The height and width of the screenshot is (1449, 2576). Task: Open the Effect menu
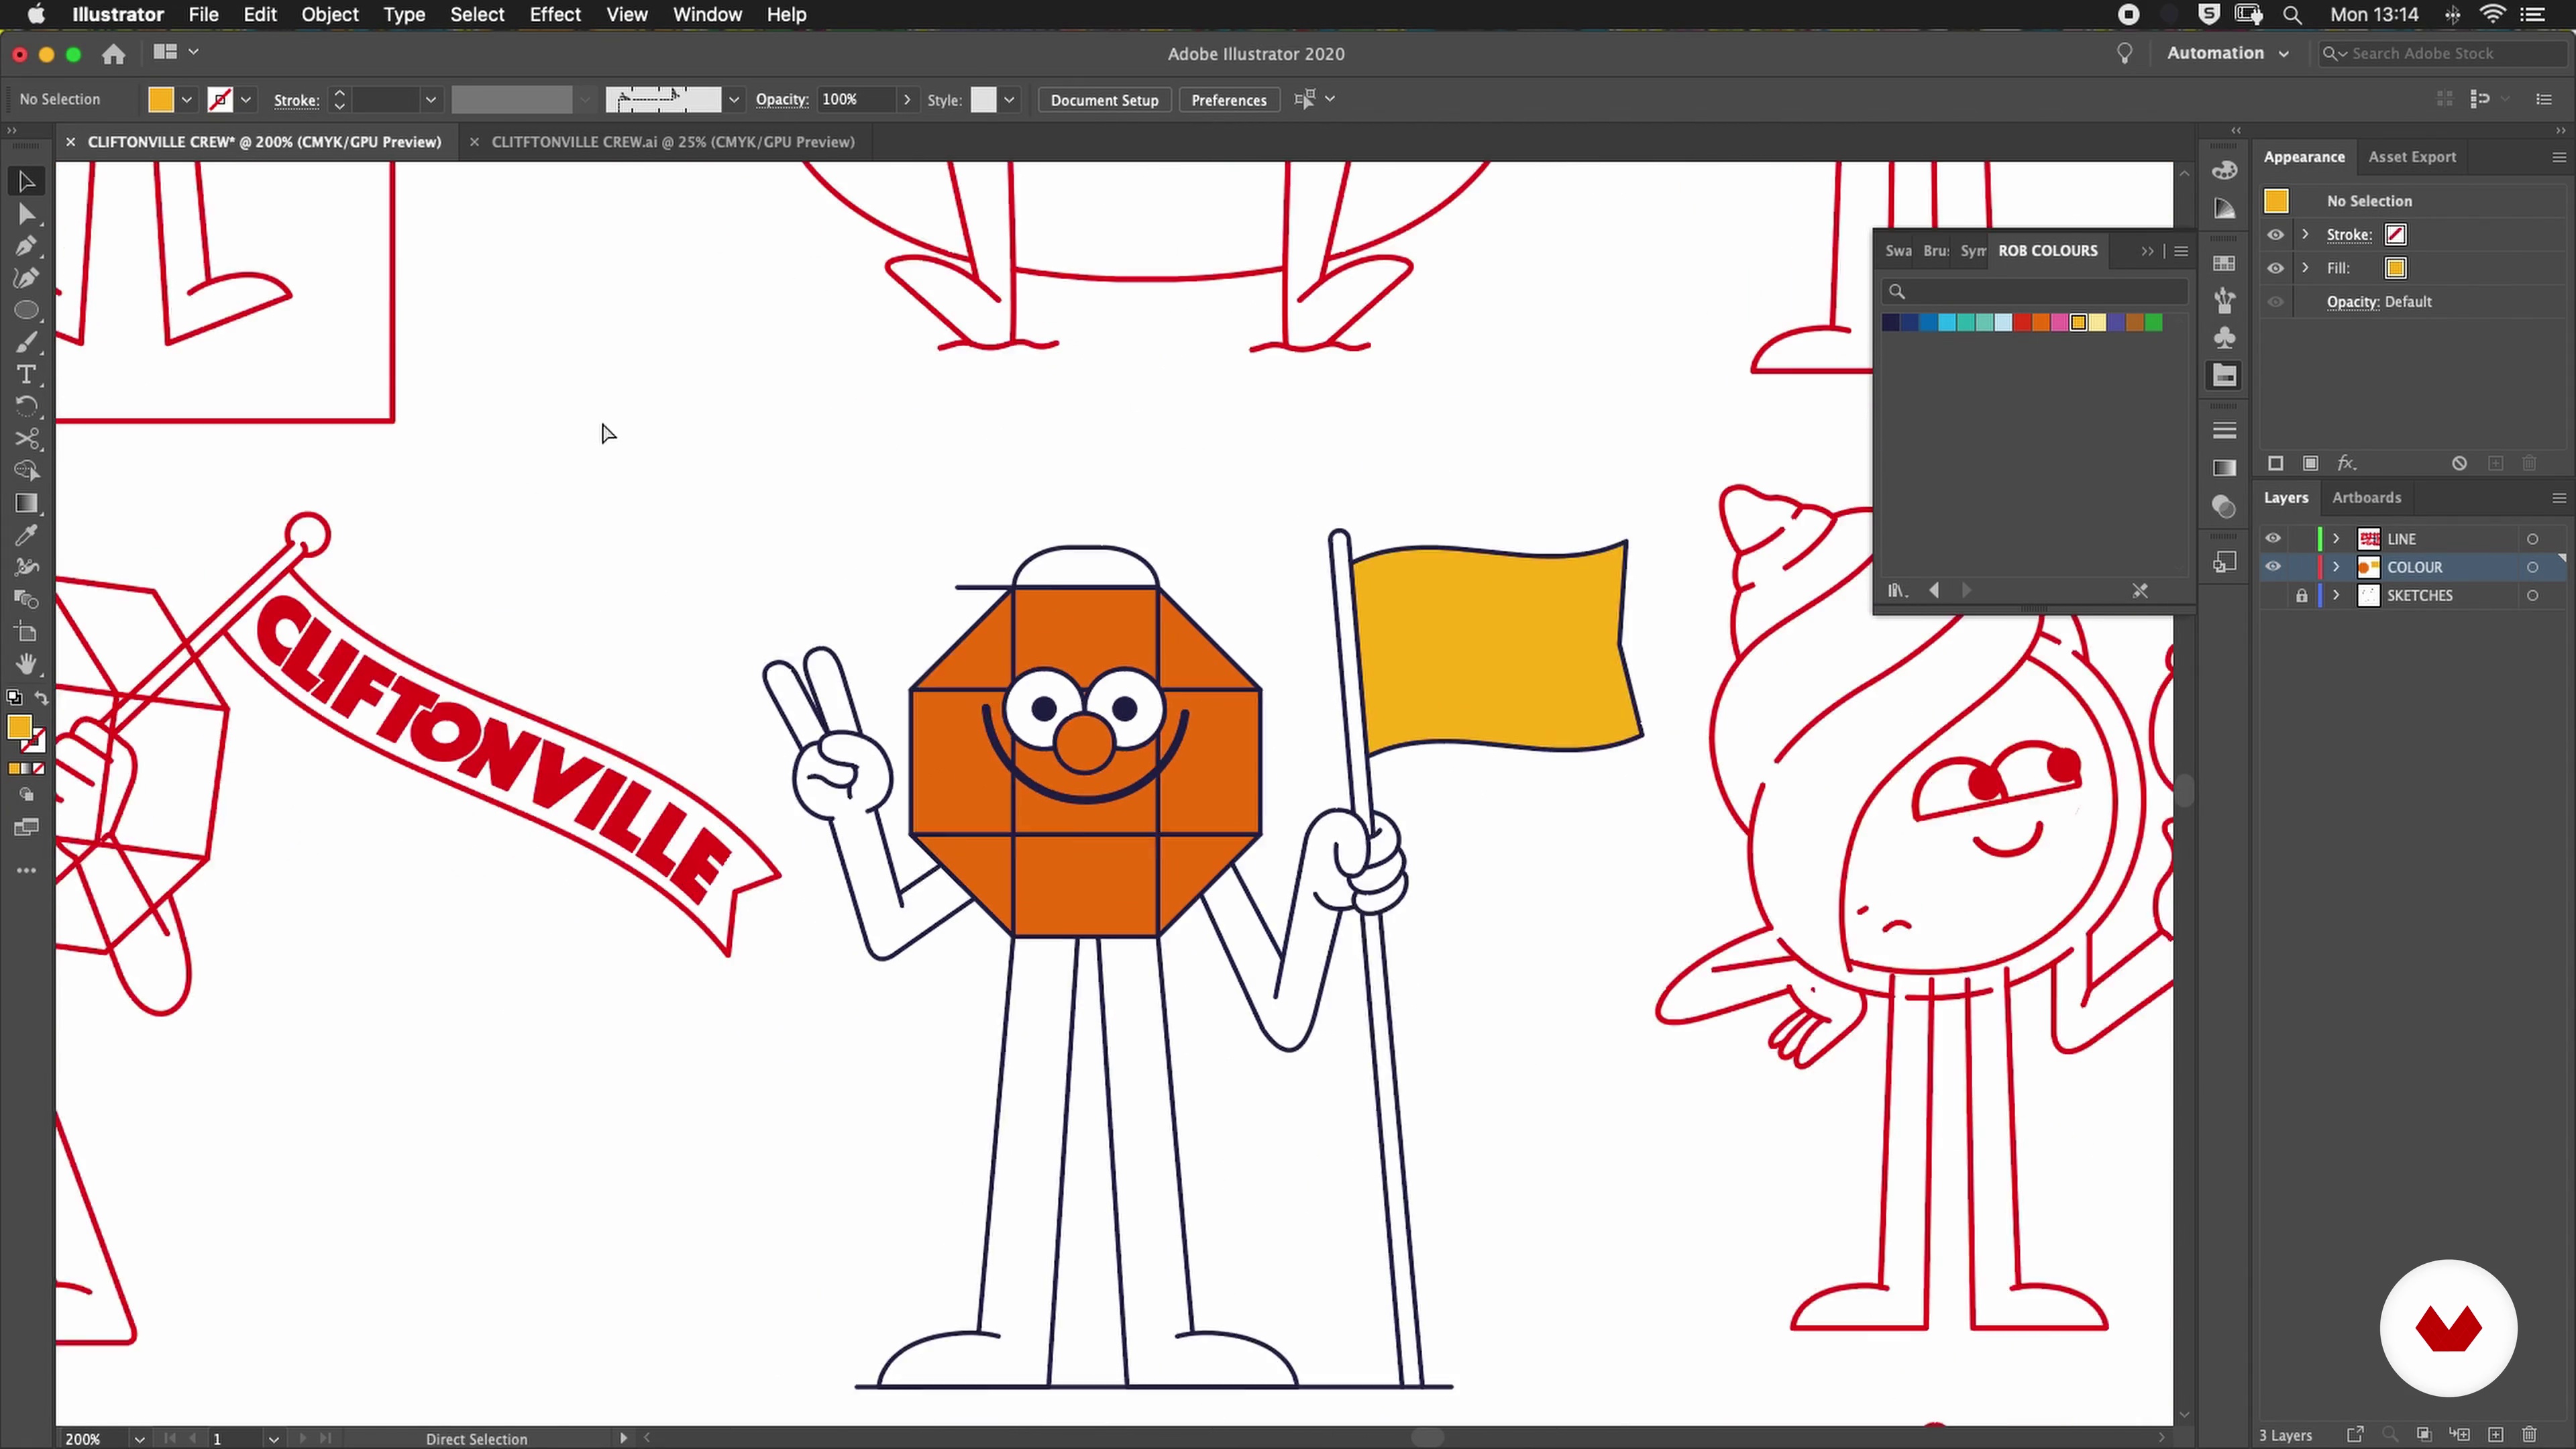point(555,14)
